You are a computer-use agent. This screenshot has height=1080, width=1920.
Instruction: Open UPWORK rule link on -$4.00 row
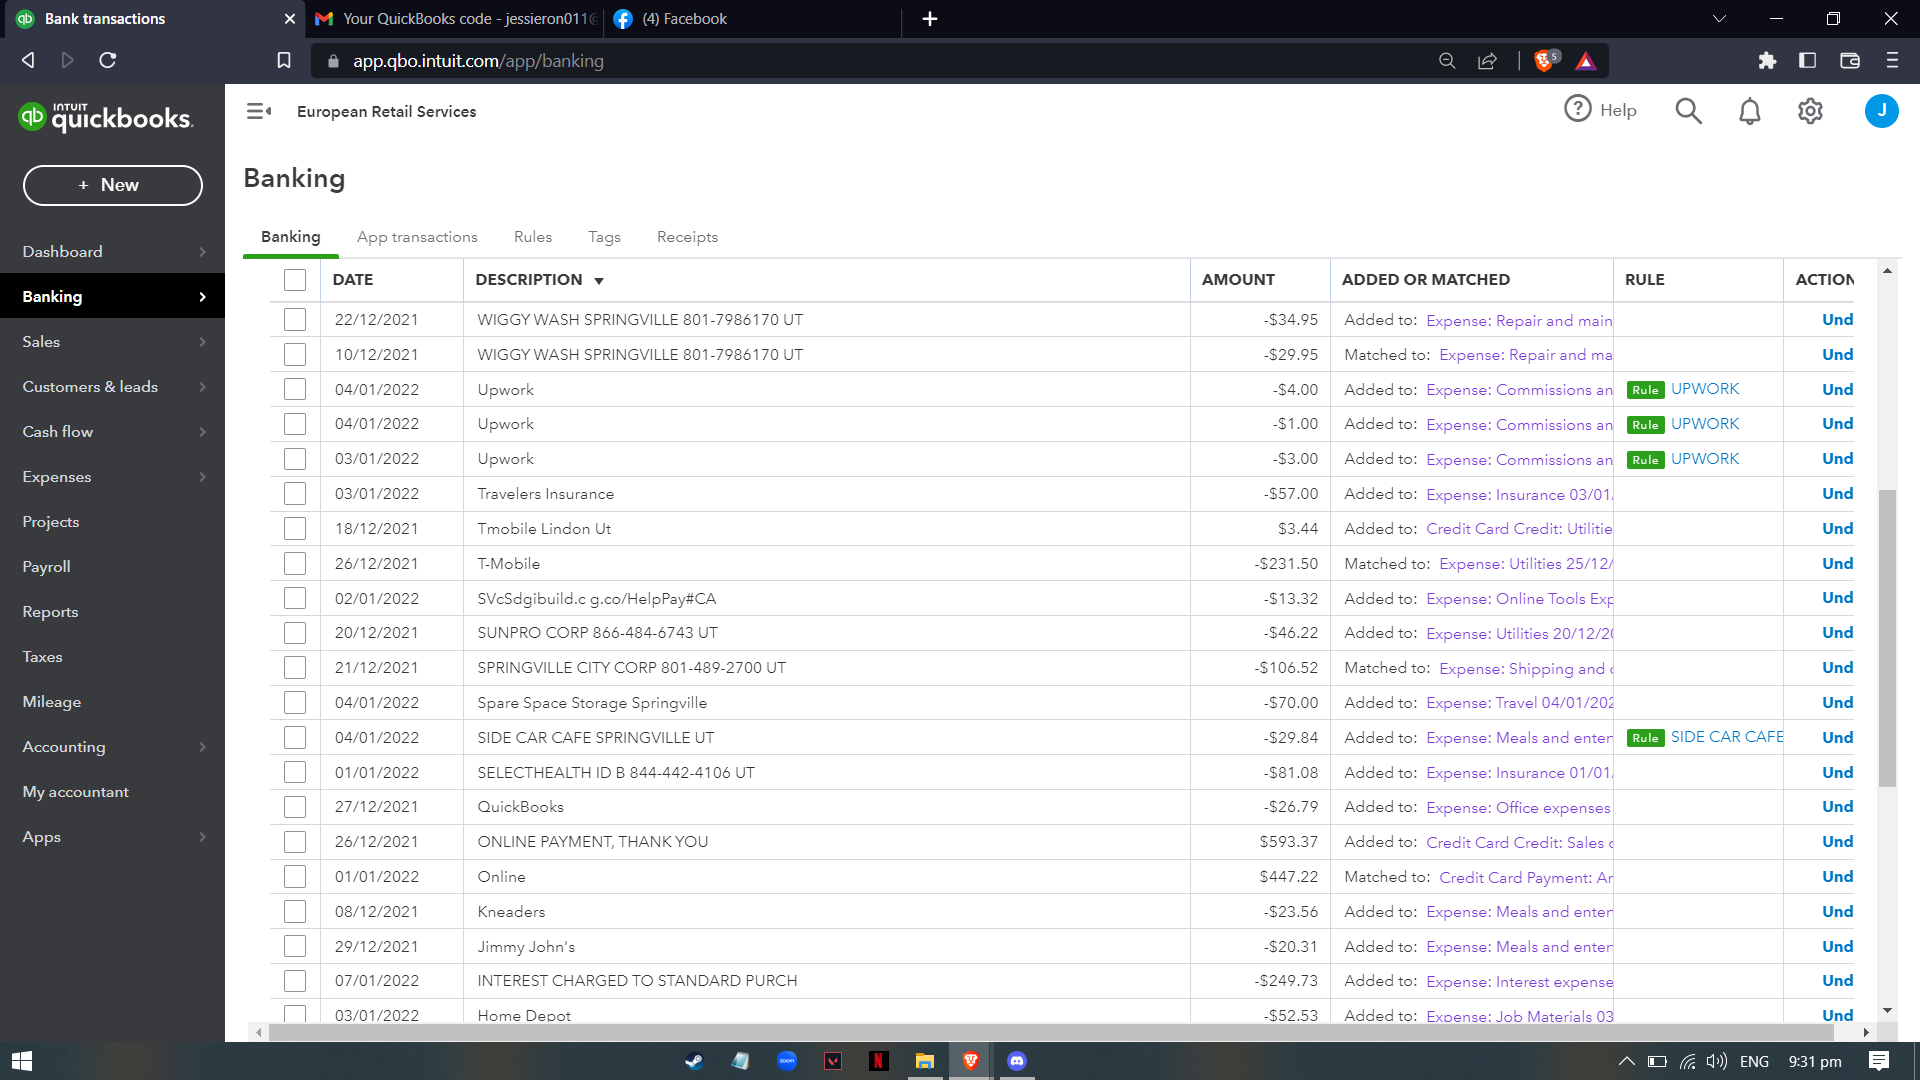tap(1705, 389)
